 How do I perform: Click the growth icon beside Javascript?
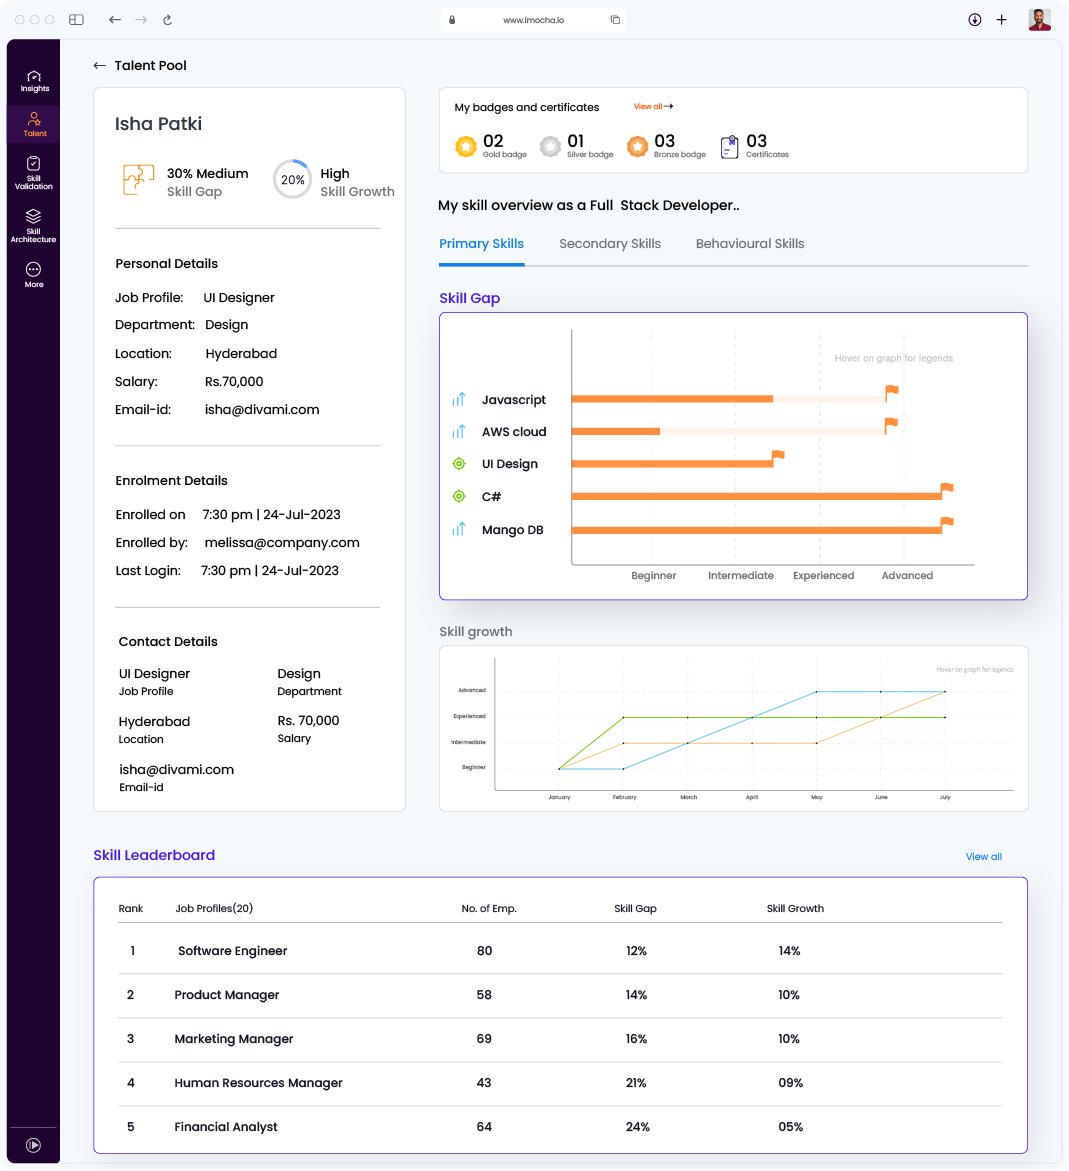pos(459,399)
